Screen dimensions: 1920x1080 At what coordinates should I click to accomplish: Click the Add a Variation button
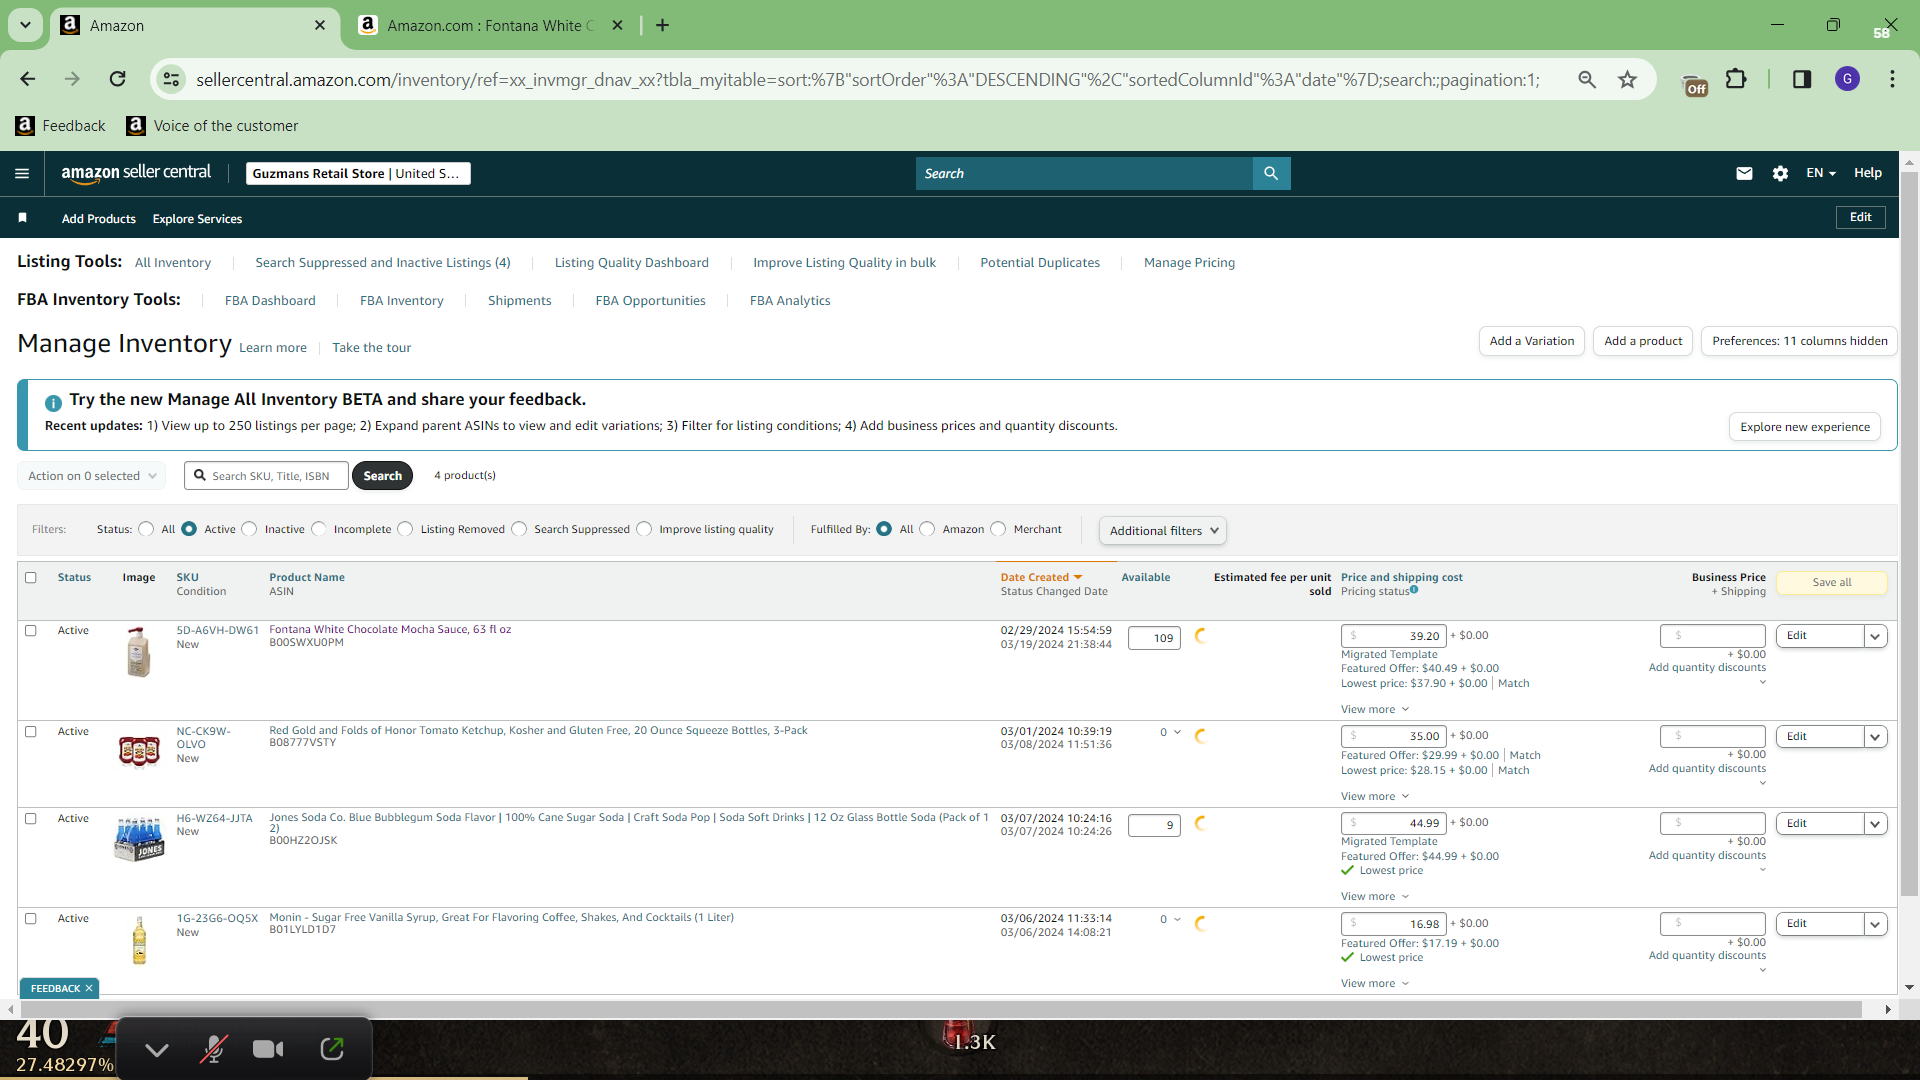point(1532,341)
